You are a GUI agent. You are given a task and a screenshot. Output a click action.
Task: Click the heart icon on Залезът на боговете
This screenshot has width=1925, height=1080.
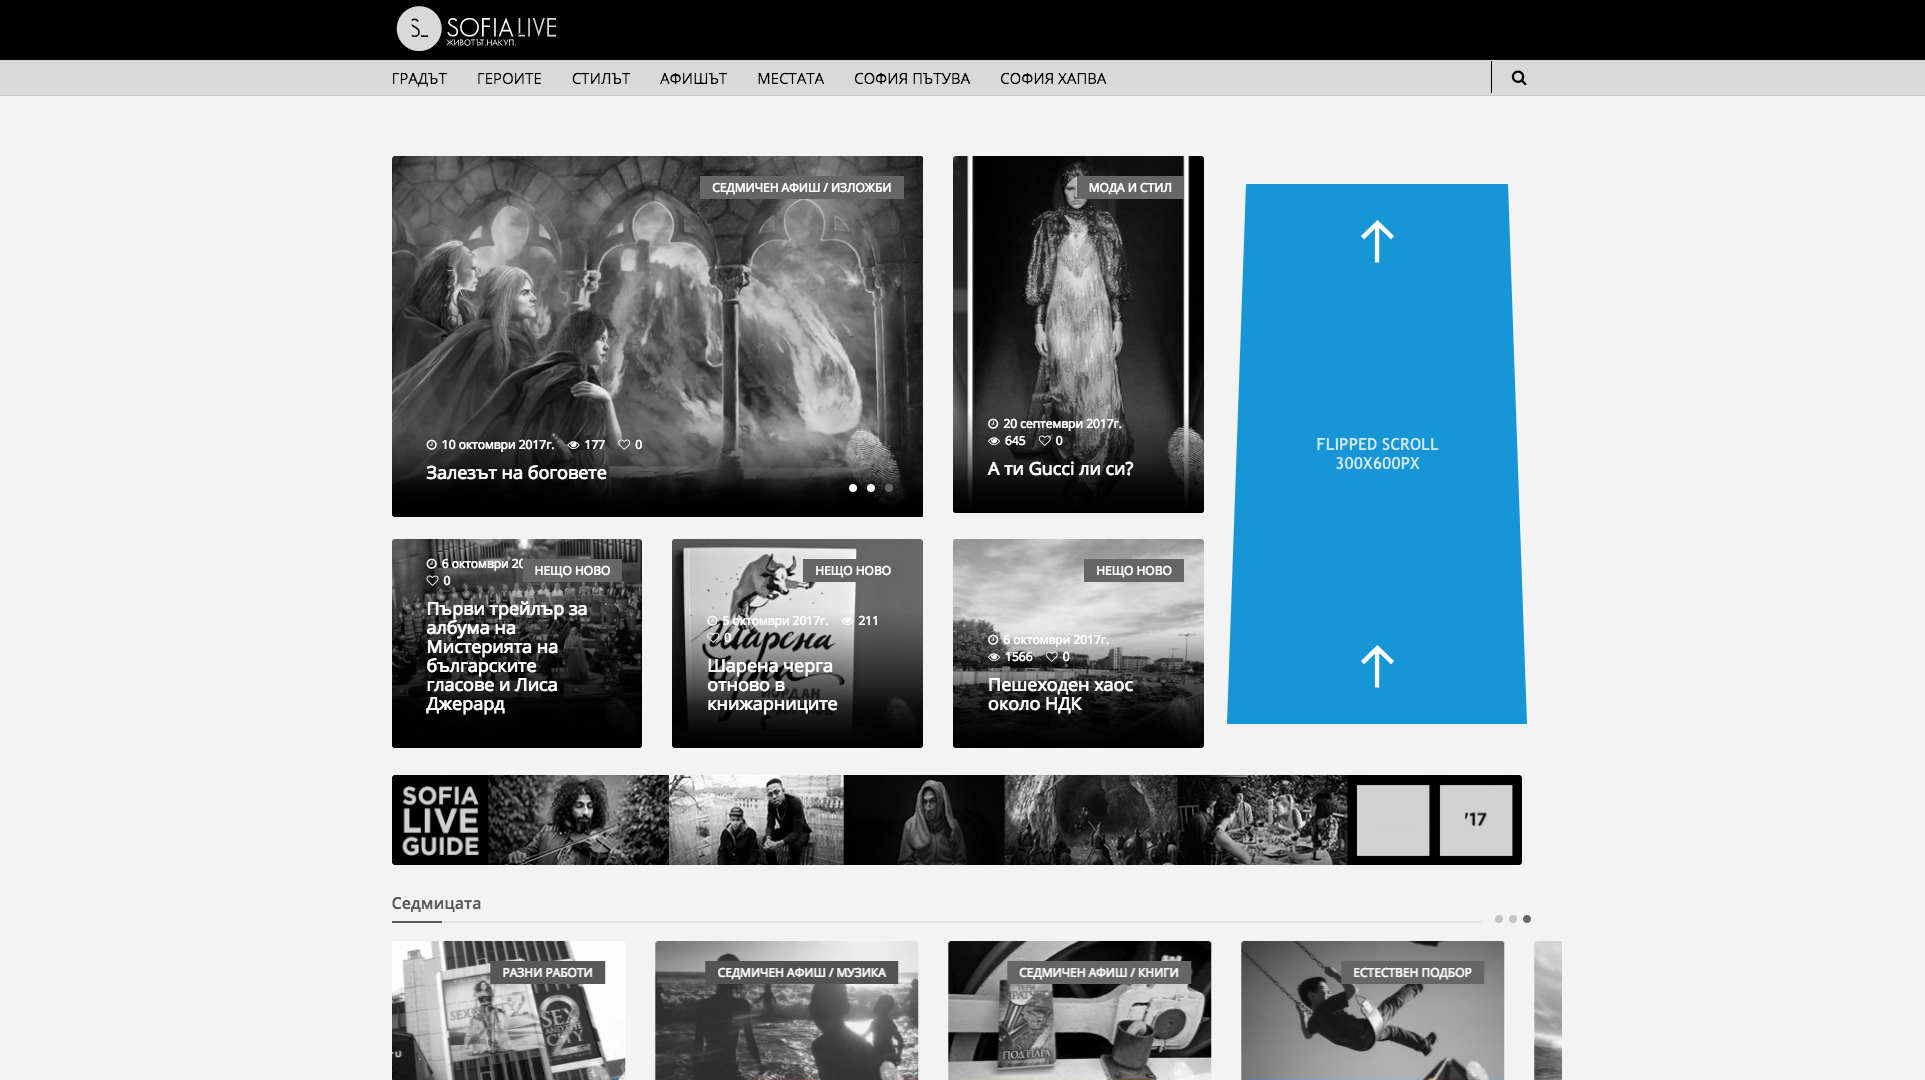pyautogui.click(x=624, y=445)
